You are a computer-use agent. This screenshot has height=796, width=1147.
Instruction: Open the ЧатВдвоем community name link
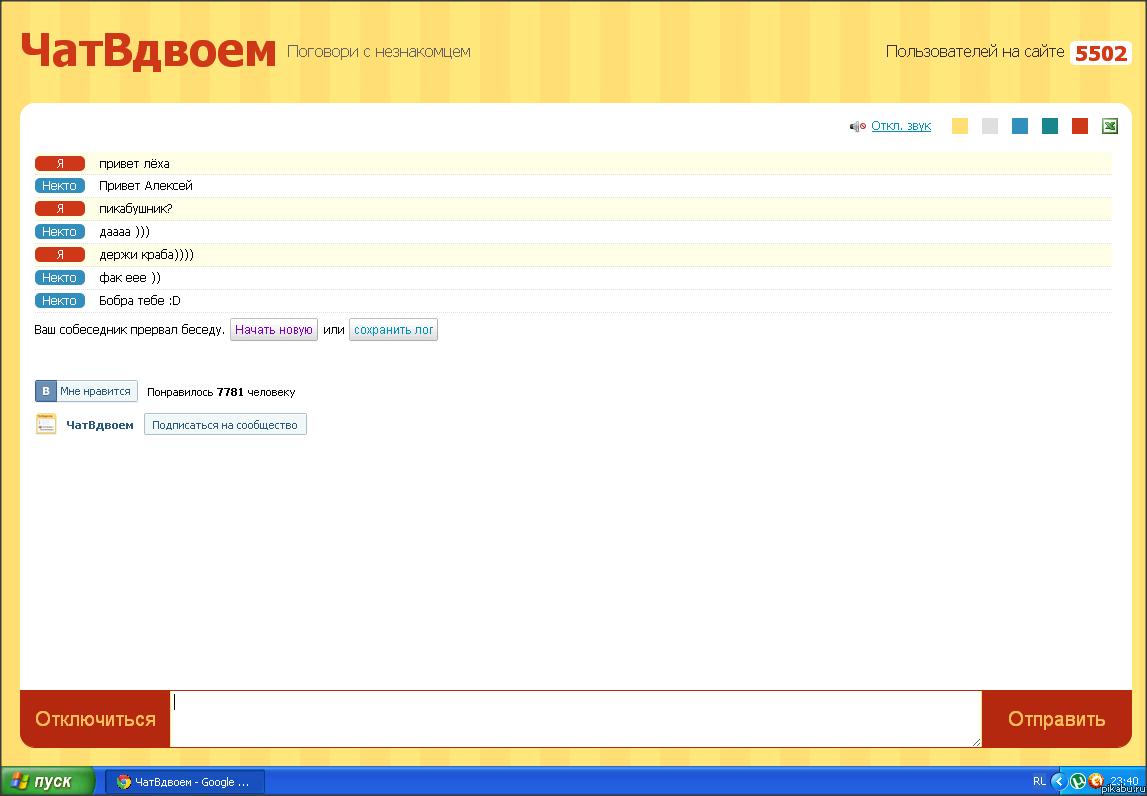coord(100,425)
